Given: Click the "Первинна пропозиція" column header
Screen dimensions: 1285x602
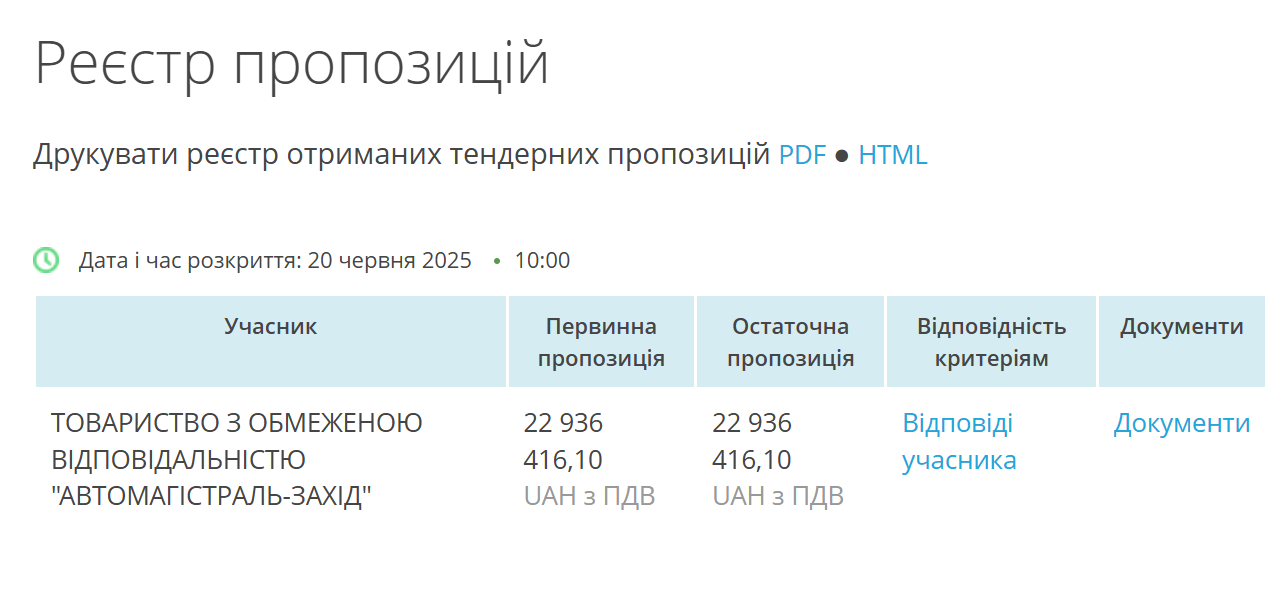Looking at the screenshot, I should (601, 342).
